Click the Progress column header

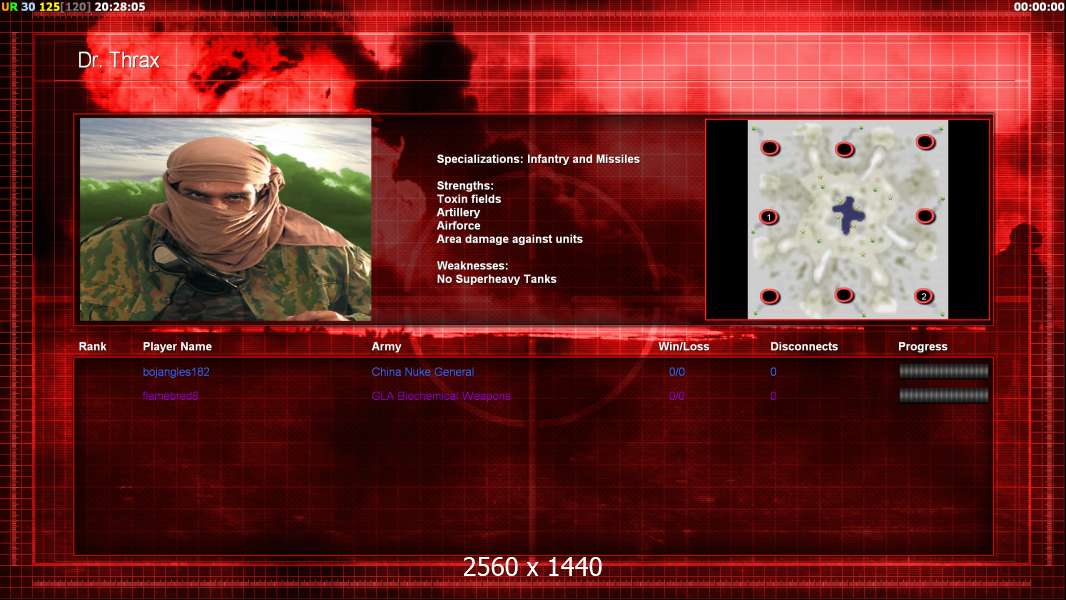[x=923, y=347]
